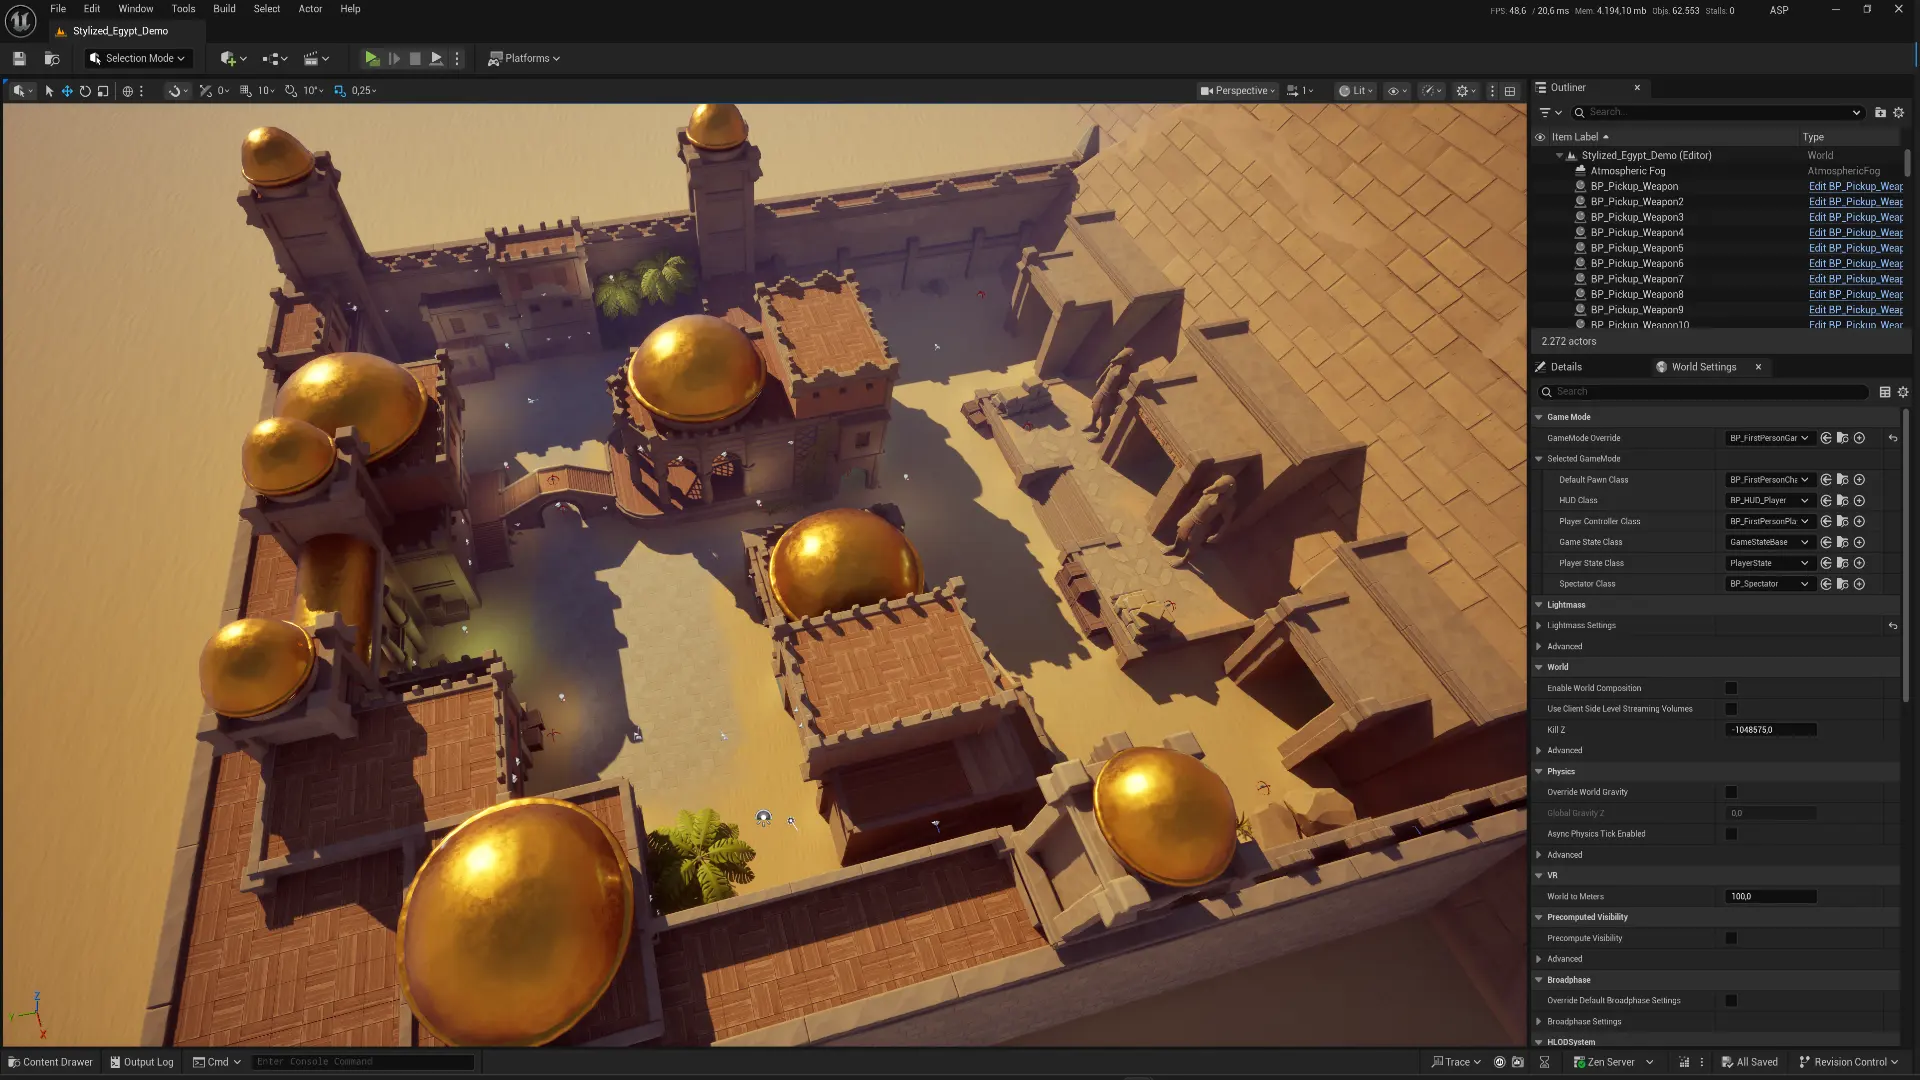Open the Perspective view dropdown

pyautogui.click(x=1238, y=91)
